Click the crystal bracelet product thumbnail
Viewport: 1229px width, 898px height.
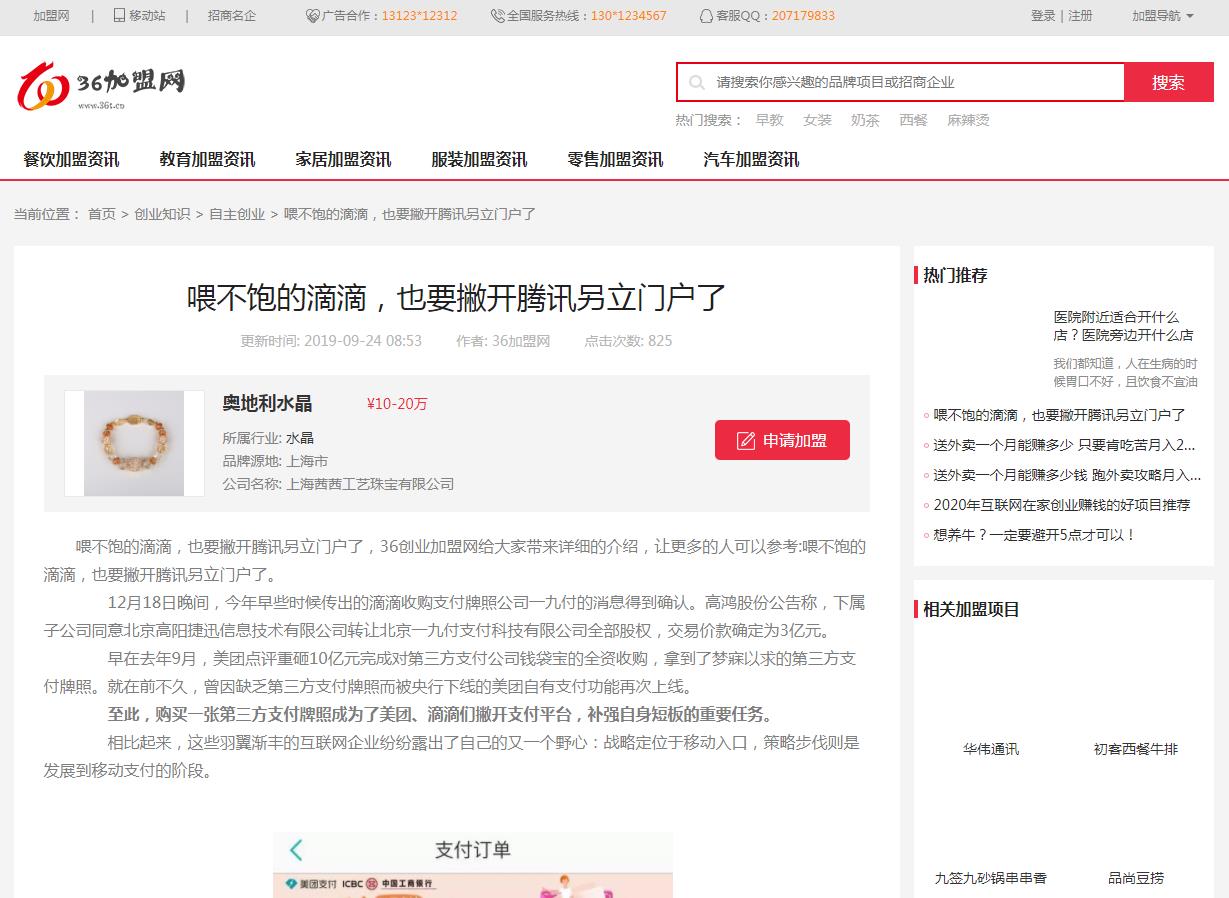(x=134, y=443)
